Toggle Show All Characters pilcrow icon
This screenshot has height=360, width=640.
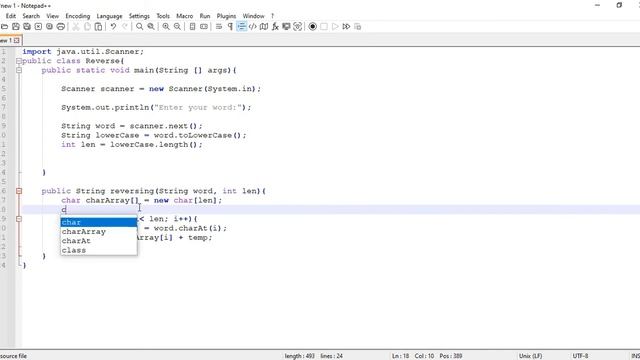click(x=230, y=27)
